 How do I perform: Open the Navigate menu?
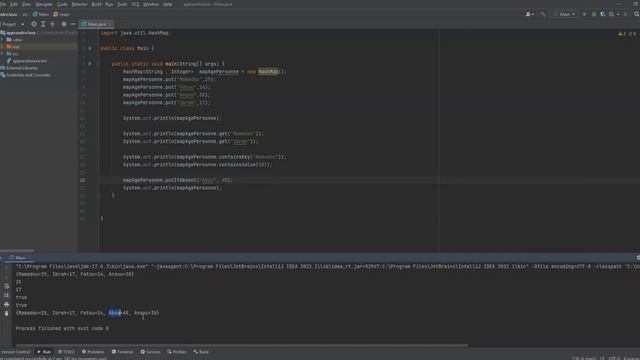coord(44,4)
